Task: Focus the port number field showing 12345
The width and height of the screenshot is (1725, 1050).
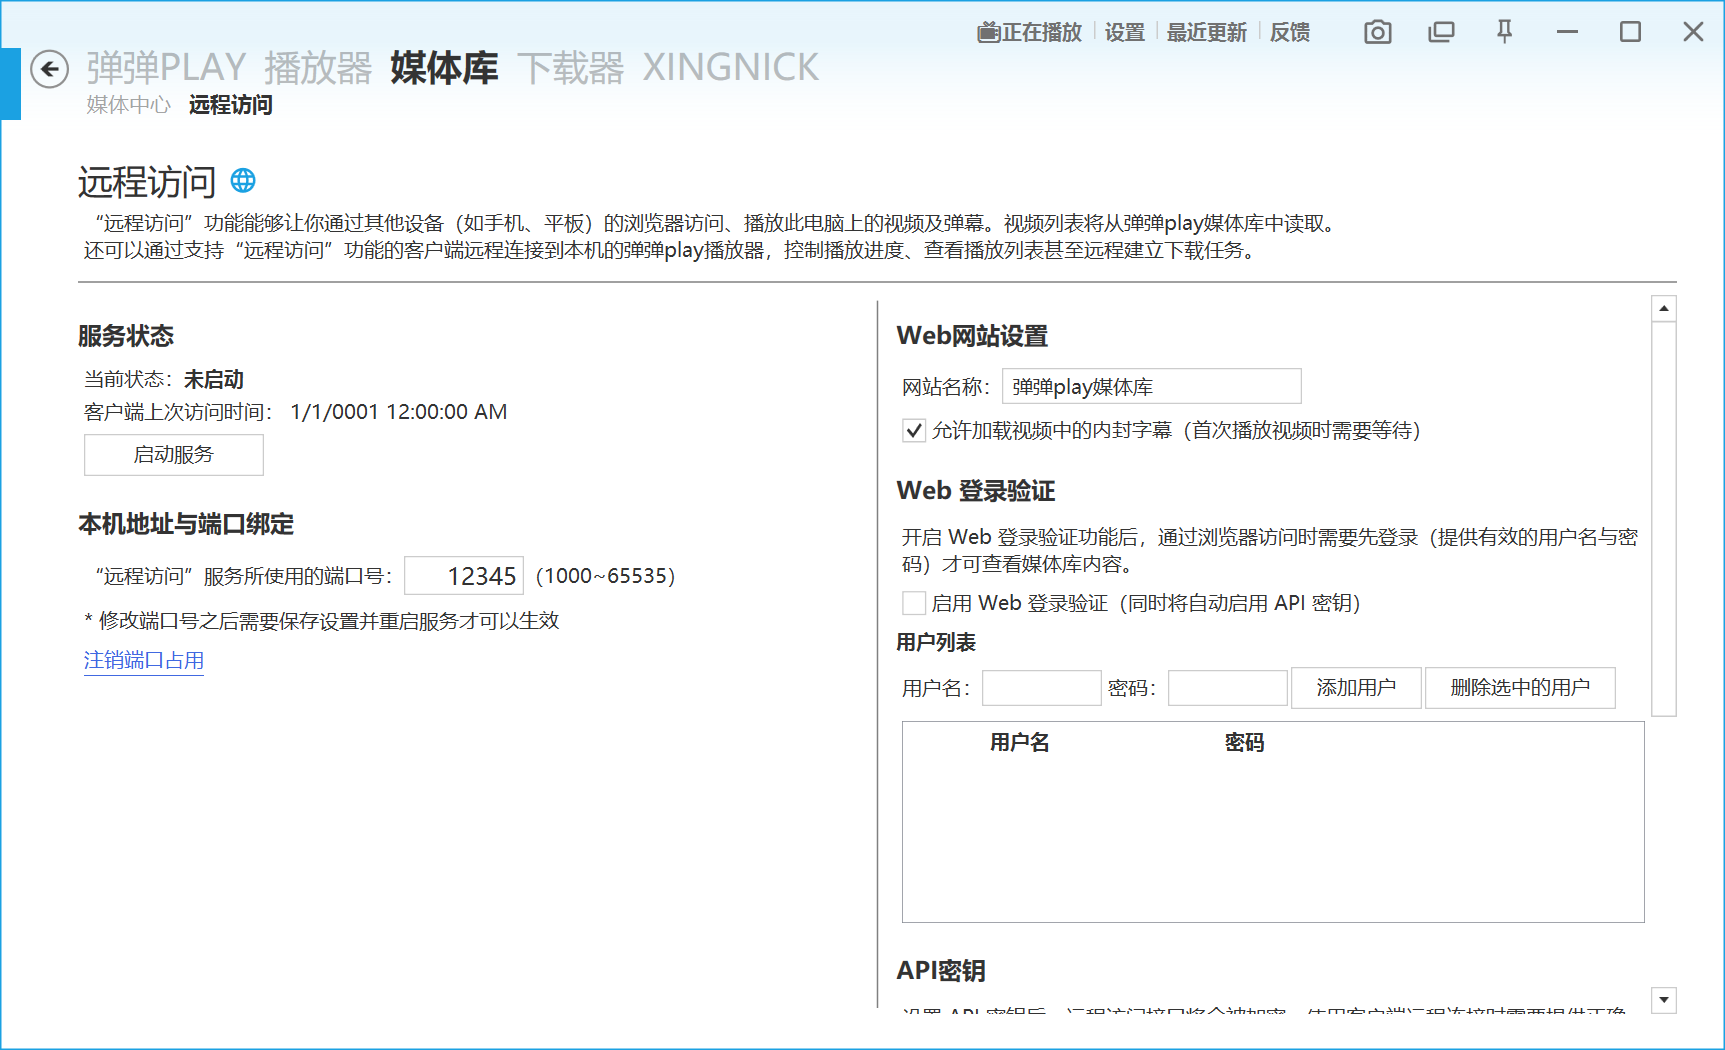Action: pos(464,576)
